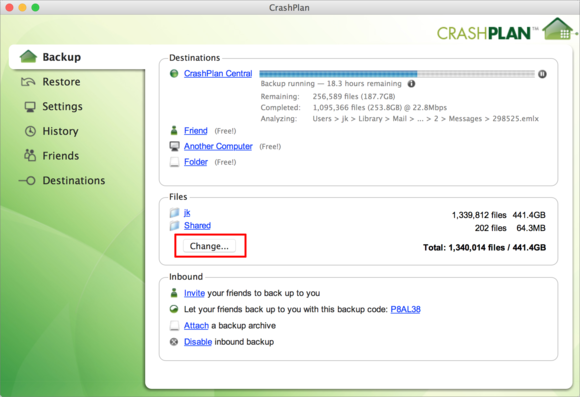Viewport: 580px width, 397px height.
Task: Click the folder icon beside Shared
Action: click(174, 225)
